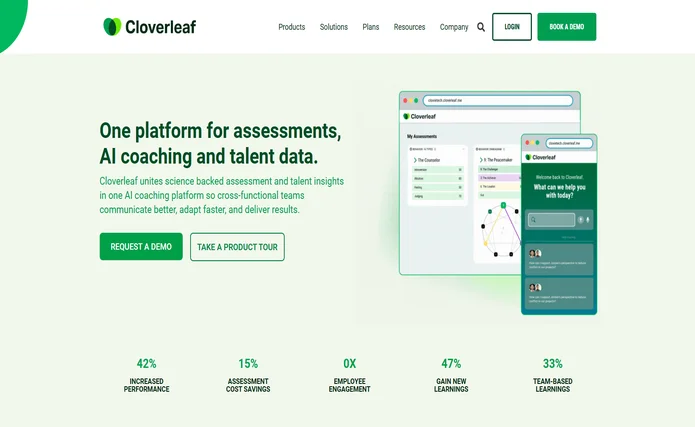Viewport: 695px width, 427px height.
Task: Click the Cloverleaf logo in header
Action: 149,27
